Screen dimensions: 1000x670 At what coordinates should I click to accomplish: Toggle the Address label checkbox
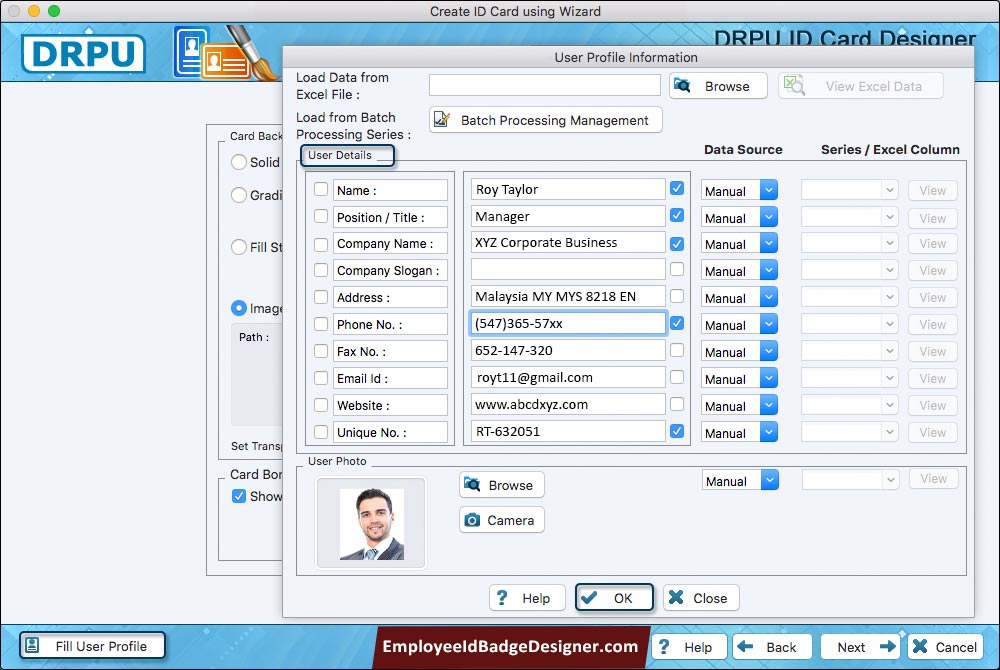click(321, 297)
